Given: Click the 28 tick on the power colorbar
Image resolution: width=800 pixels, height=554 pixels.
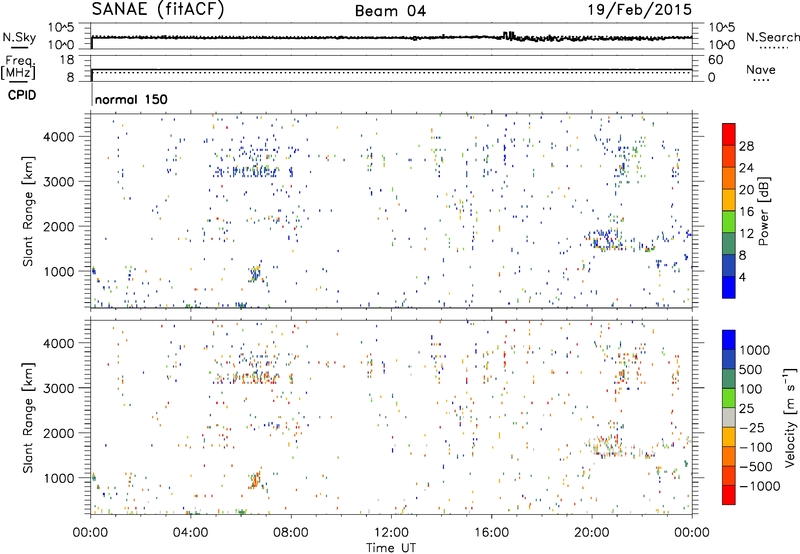Looking at the screenshot, I should 746,146.
